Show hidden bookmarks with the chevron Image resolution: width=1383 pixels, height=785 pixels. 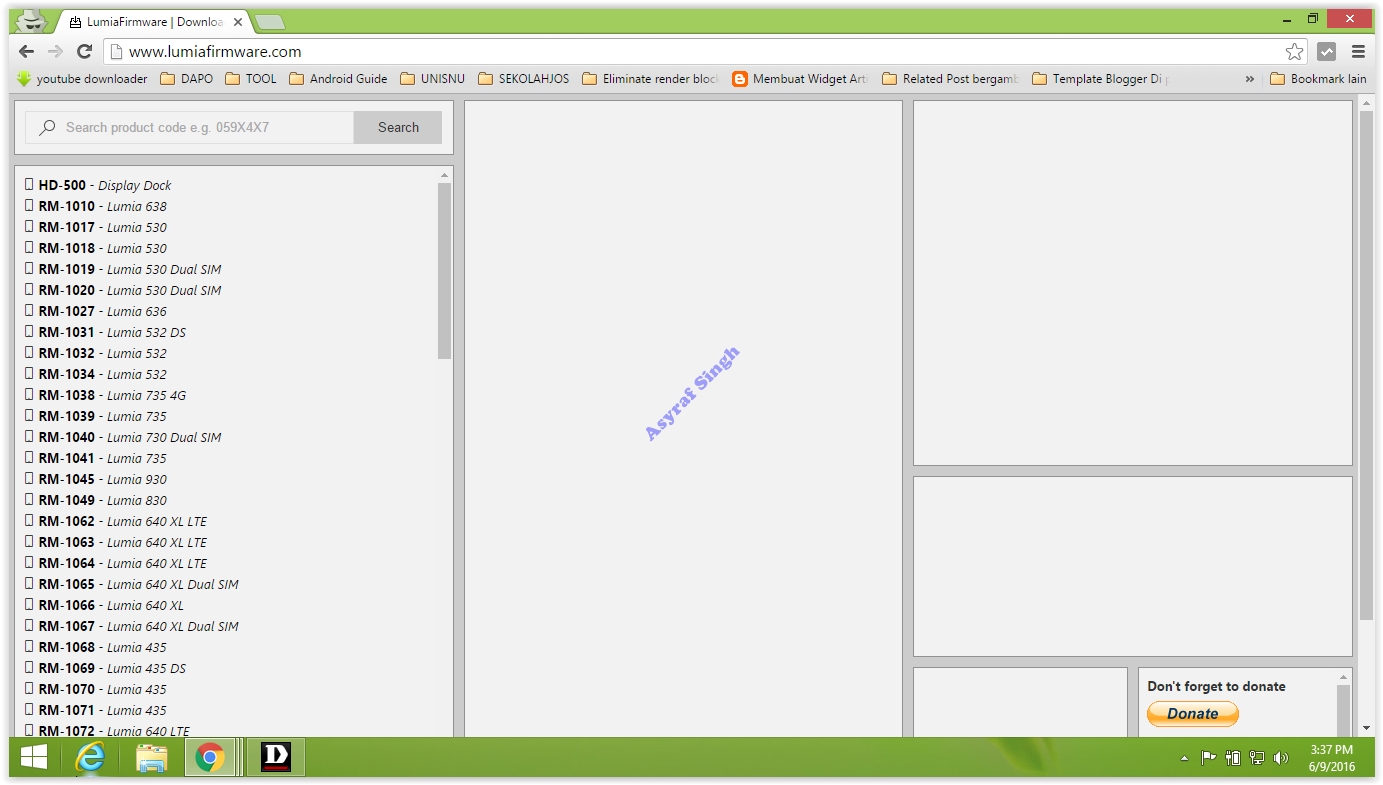click(x=1249, y=79)
